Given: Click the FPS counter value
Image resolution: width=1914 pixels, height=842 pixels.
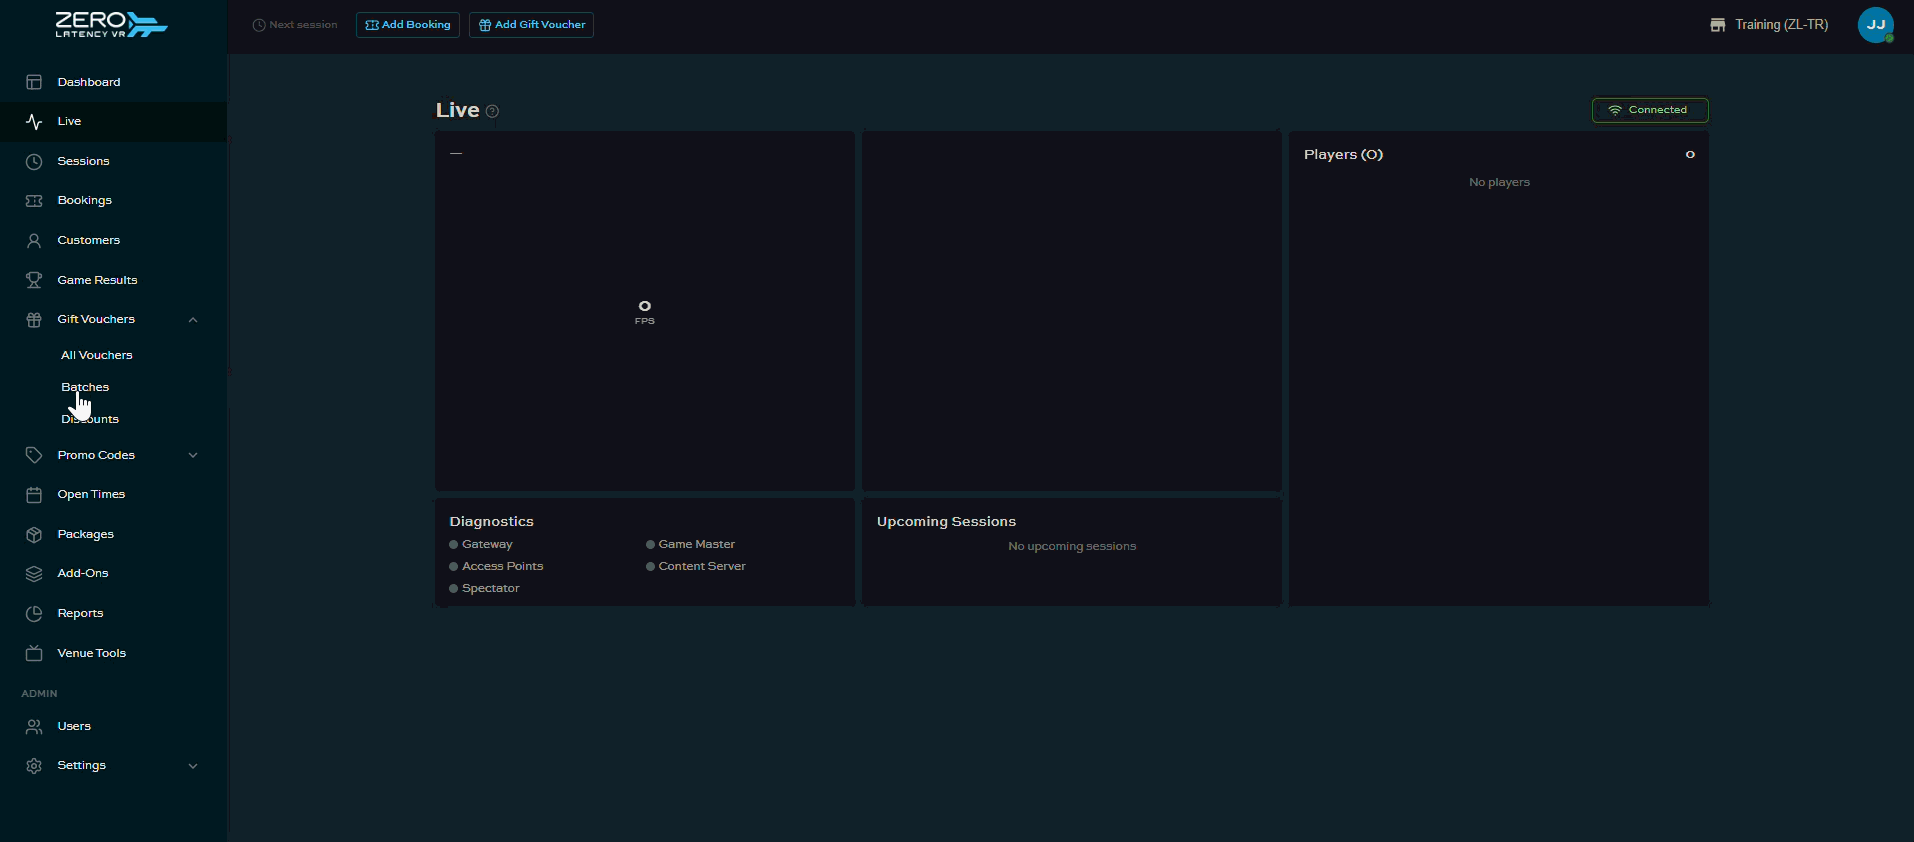Looking at the screenshot, I should (x=645, y=306).
